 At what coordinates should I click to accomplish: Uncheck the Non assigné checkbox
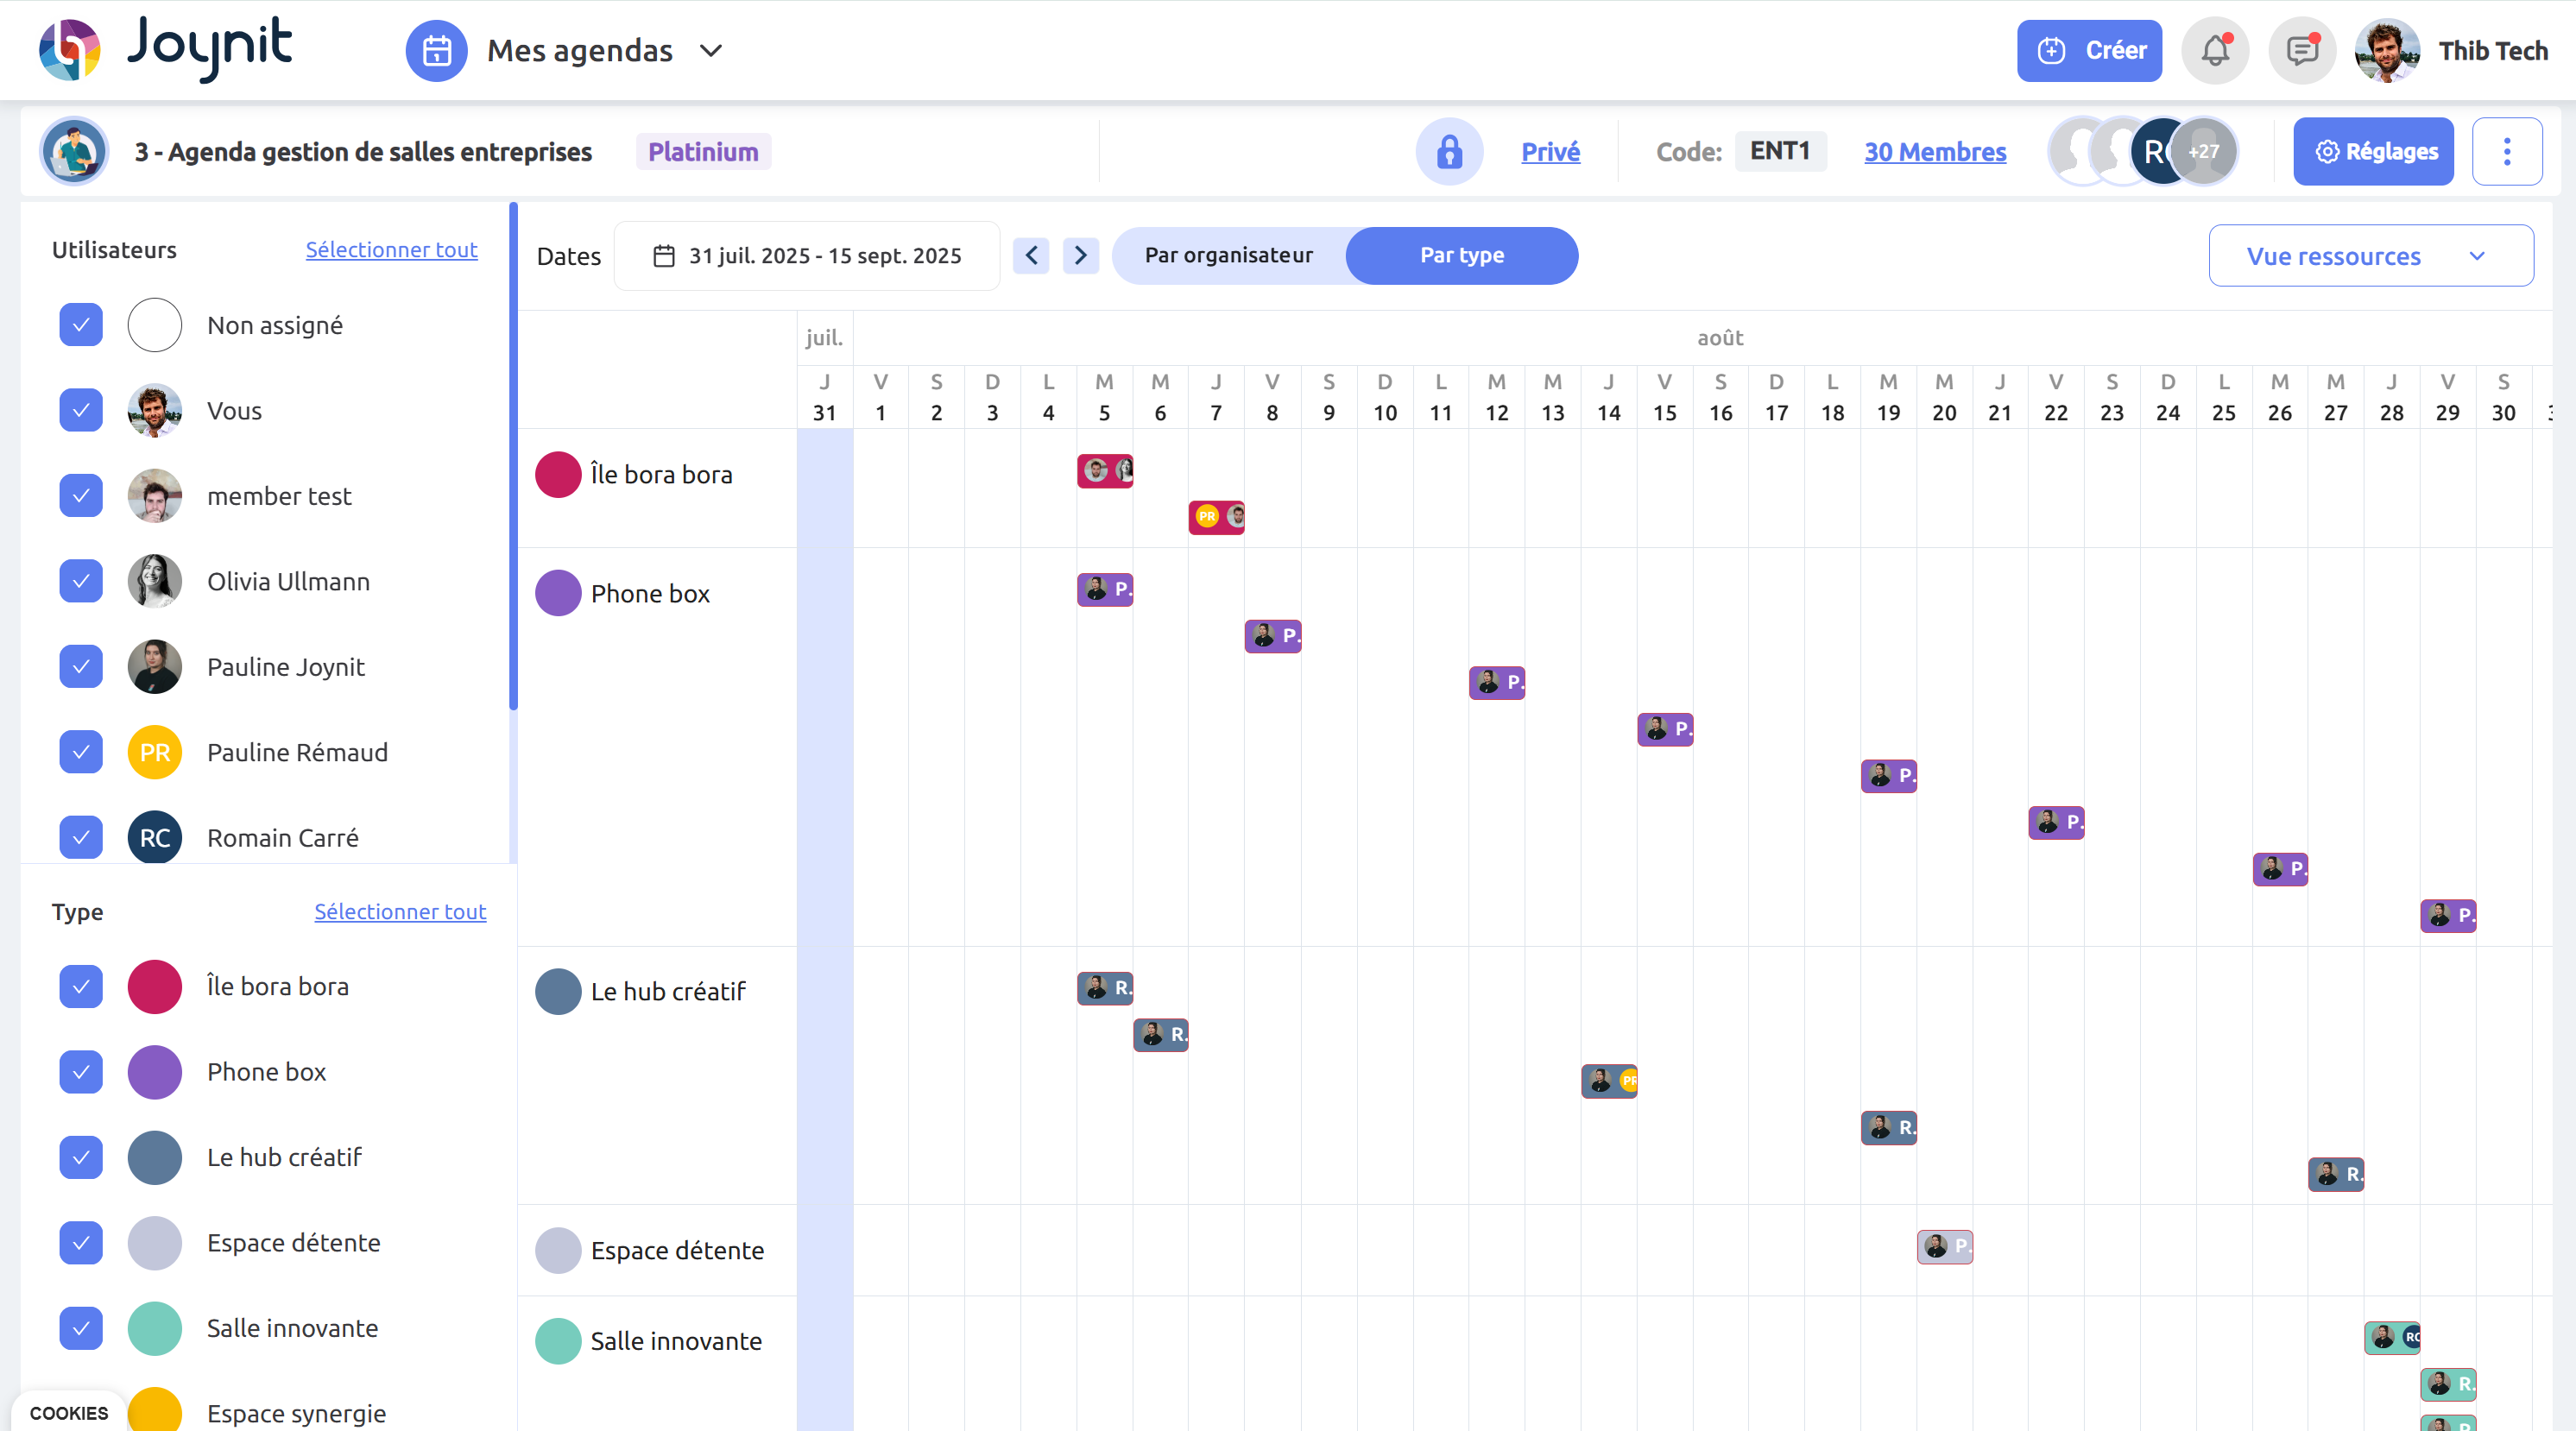(x=81, y=325)
